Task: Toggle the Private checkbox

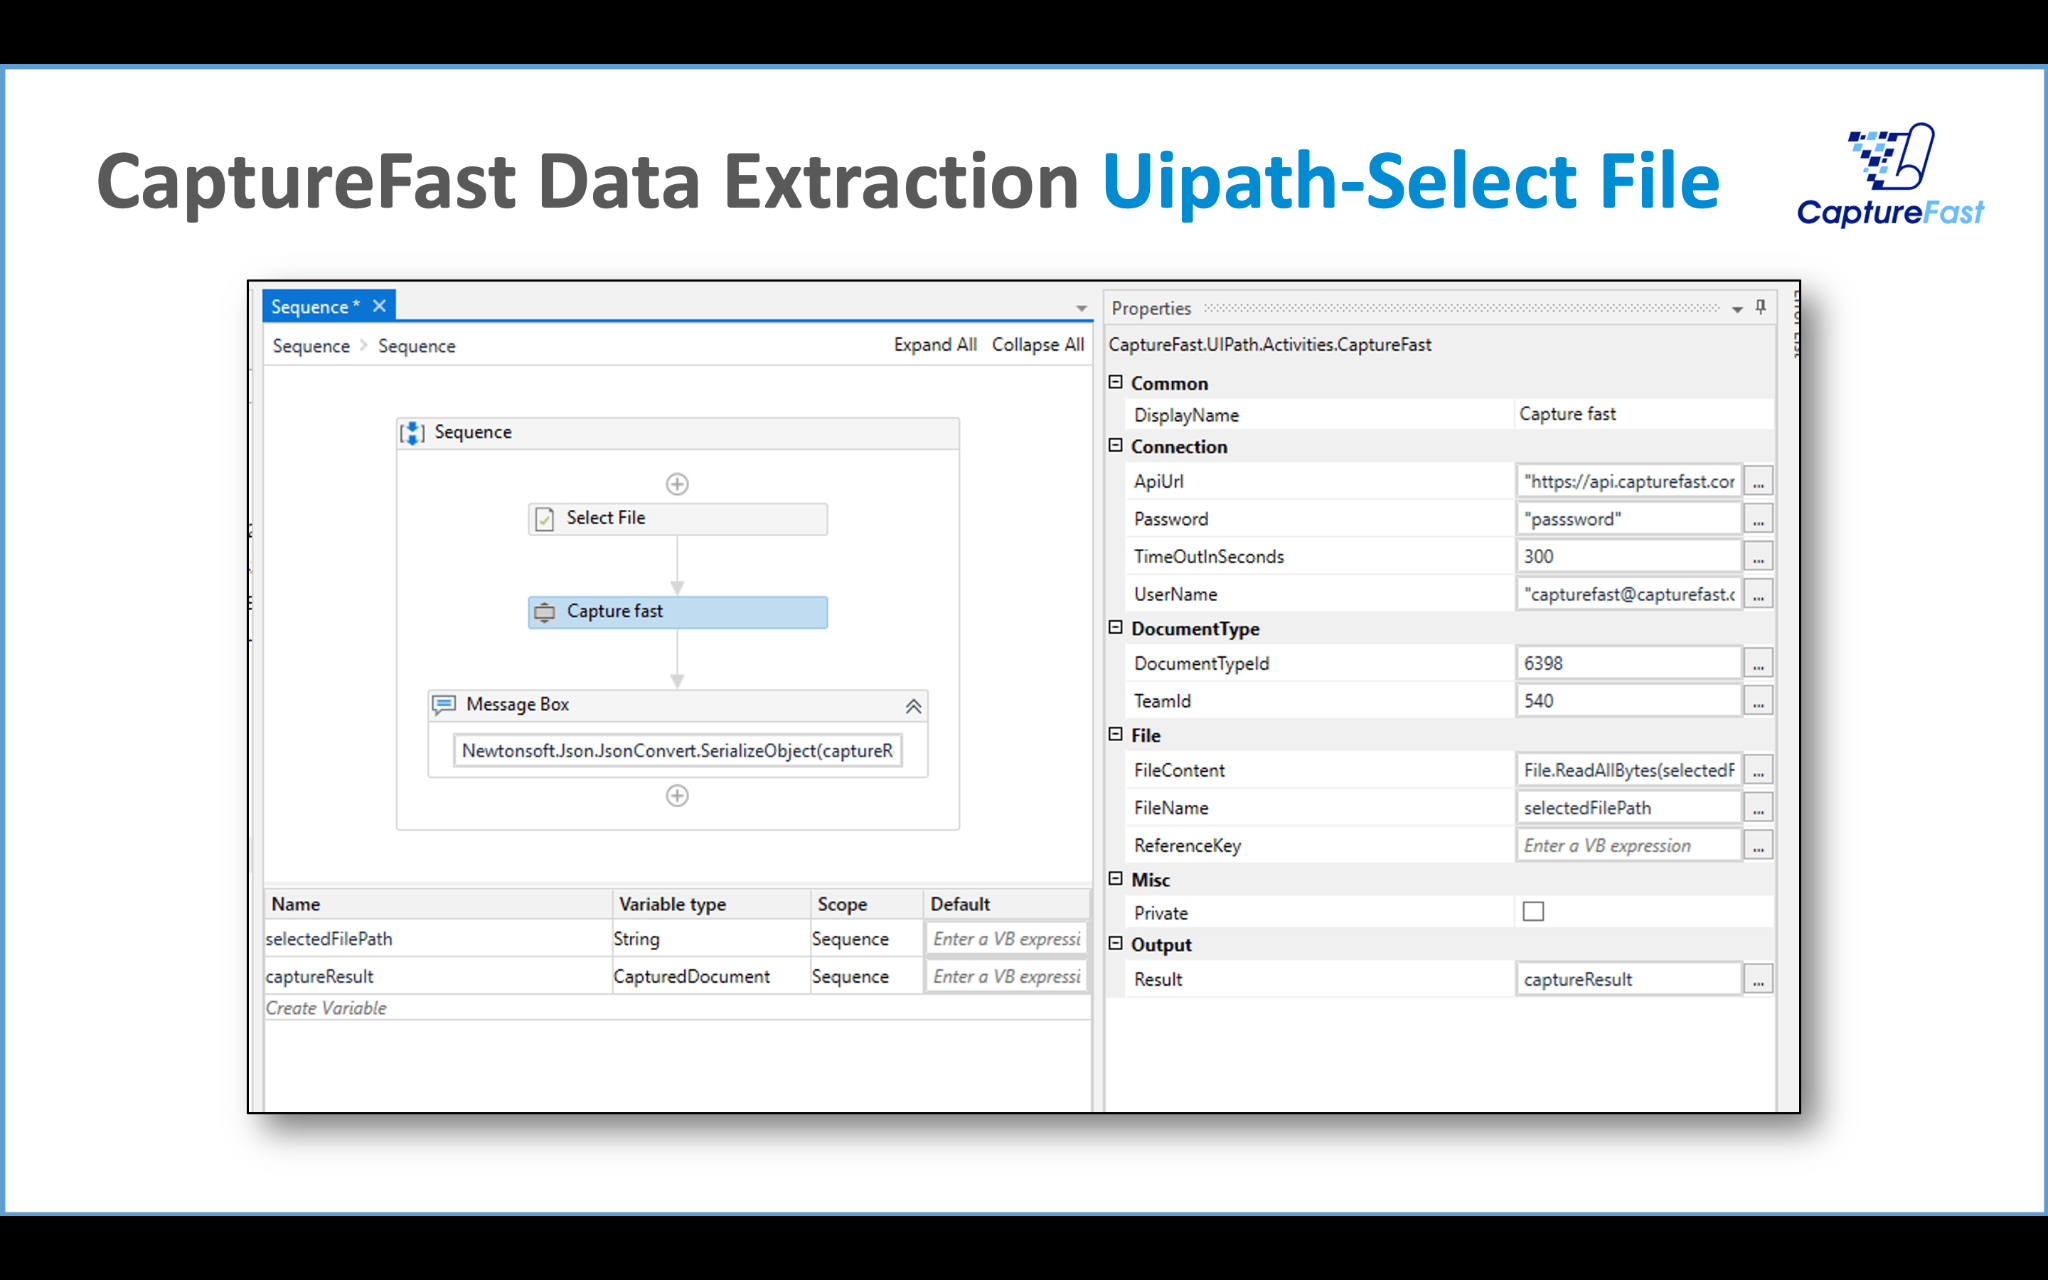Action: click(x=1533, y=911)
